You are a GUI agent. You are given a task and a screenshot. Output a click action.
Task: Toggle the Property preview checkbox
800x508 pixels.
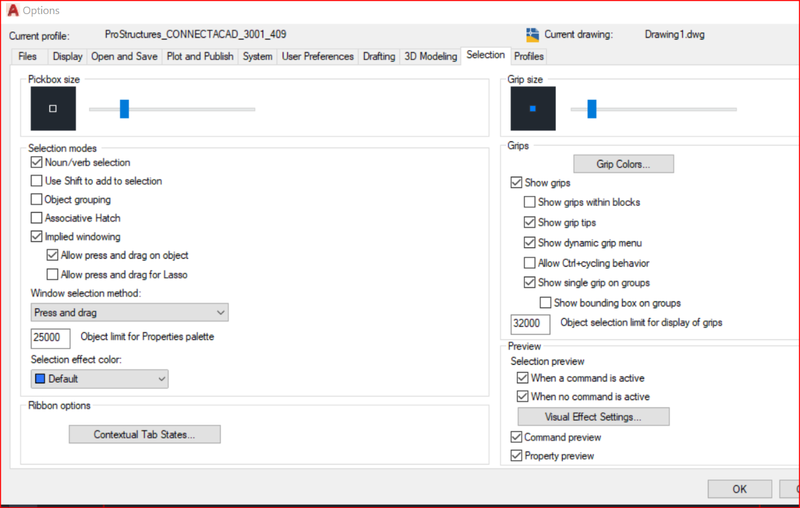tap(516, 455)
